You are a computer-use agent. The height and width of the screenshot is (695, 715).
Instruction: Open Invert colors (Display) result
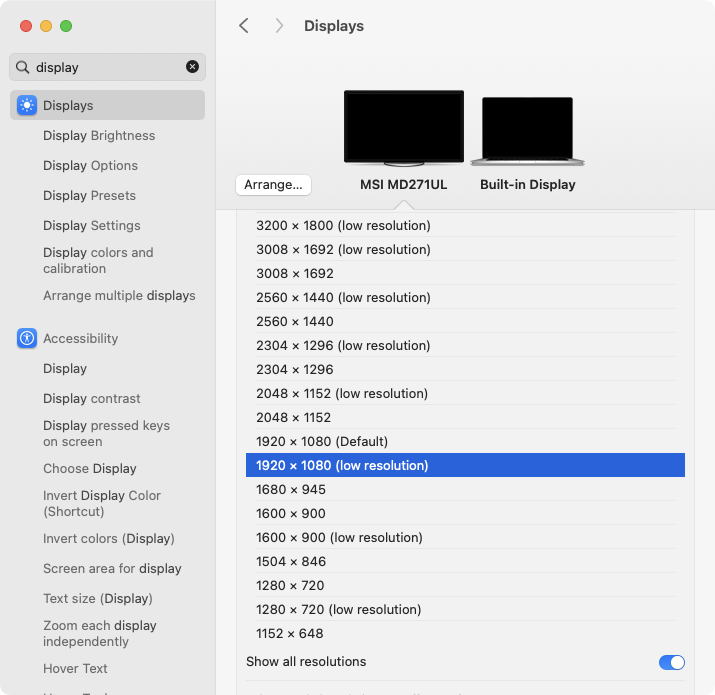coord(109,539)
